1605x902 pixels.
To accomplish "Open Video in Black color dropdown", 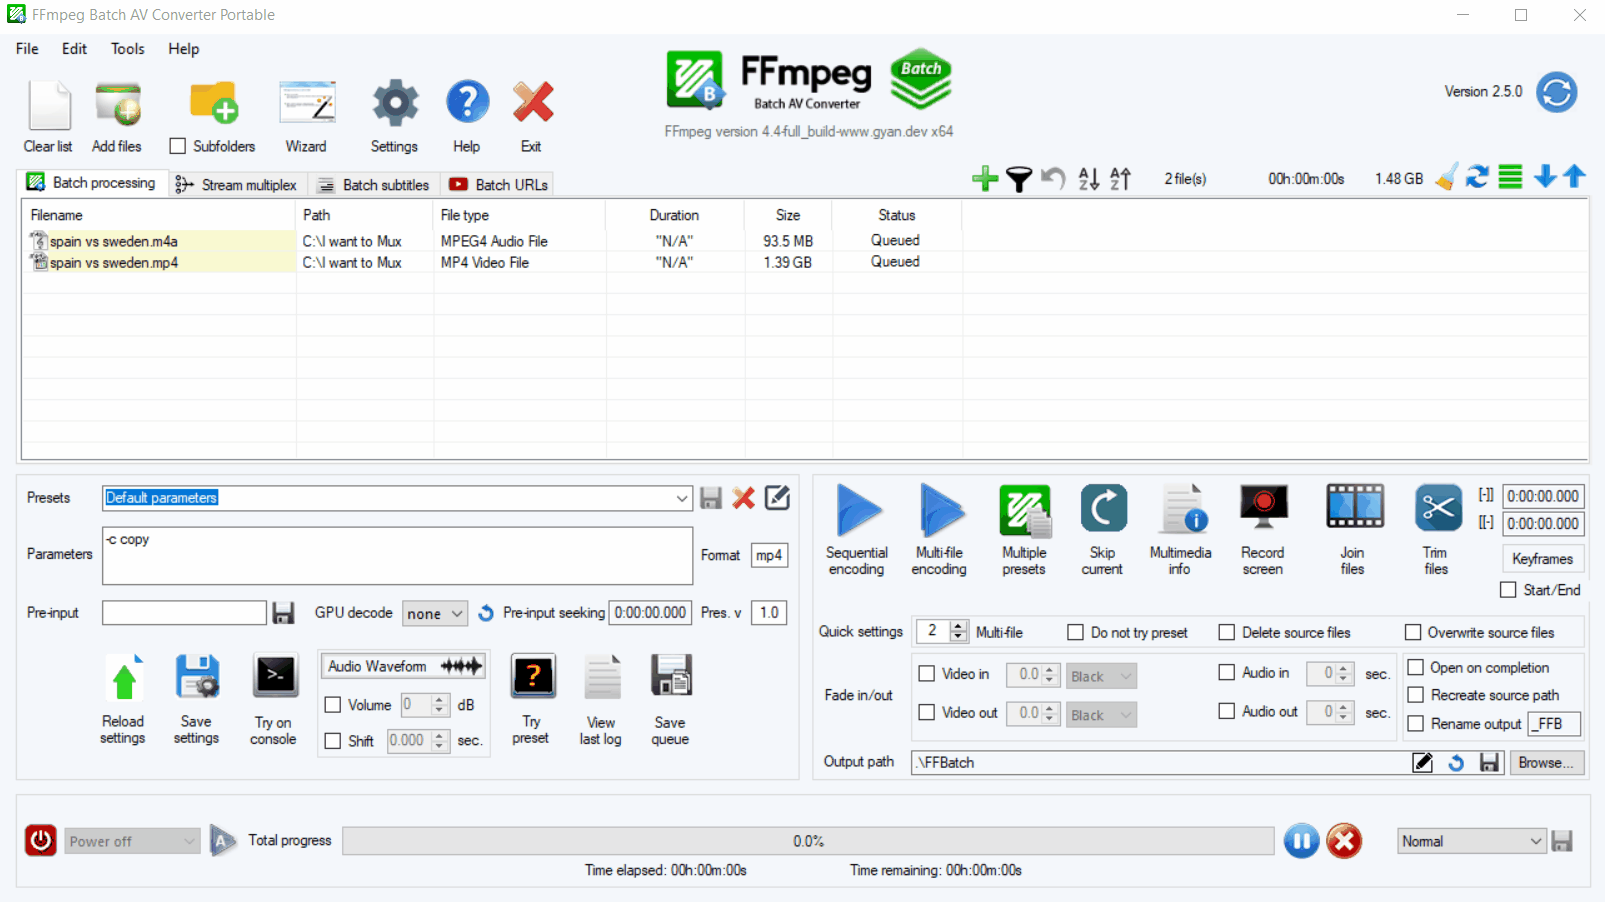I will [x=1102, y=676].
